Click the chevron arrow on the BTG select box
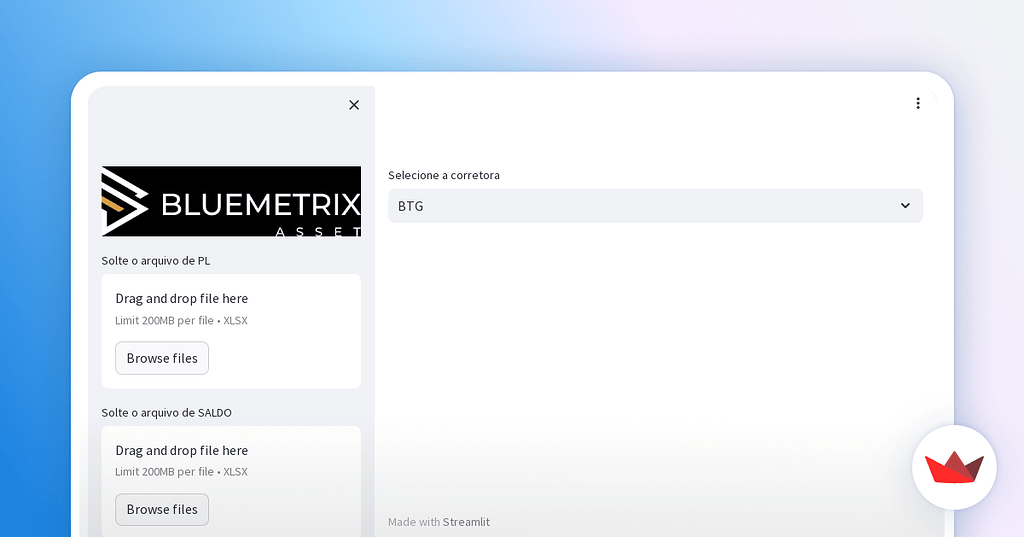Viewport: 1024px width, 537px height. pos(905,206)
